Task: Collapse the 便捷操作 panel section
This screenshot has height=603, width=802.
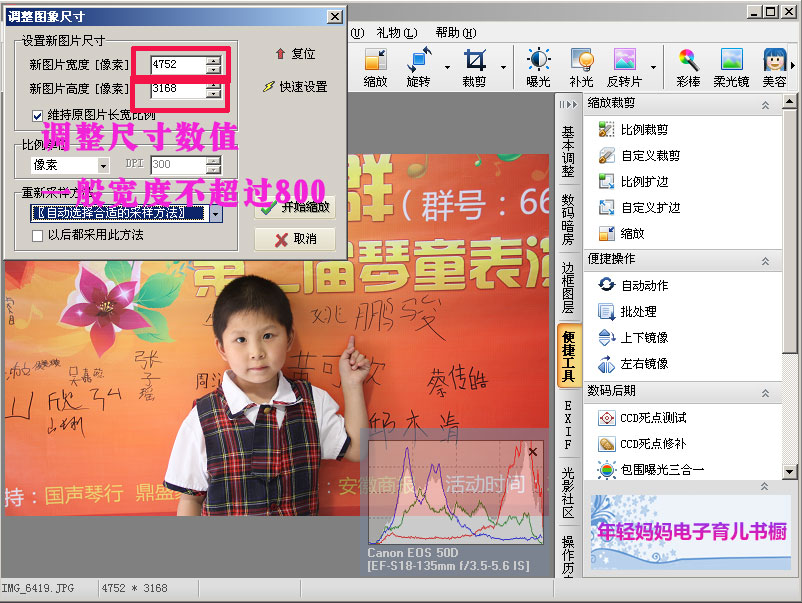Action: tap(765, 261)
